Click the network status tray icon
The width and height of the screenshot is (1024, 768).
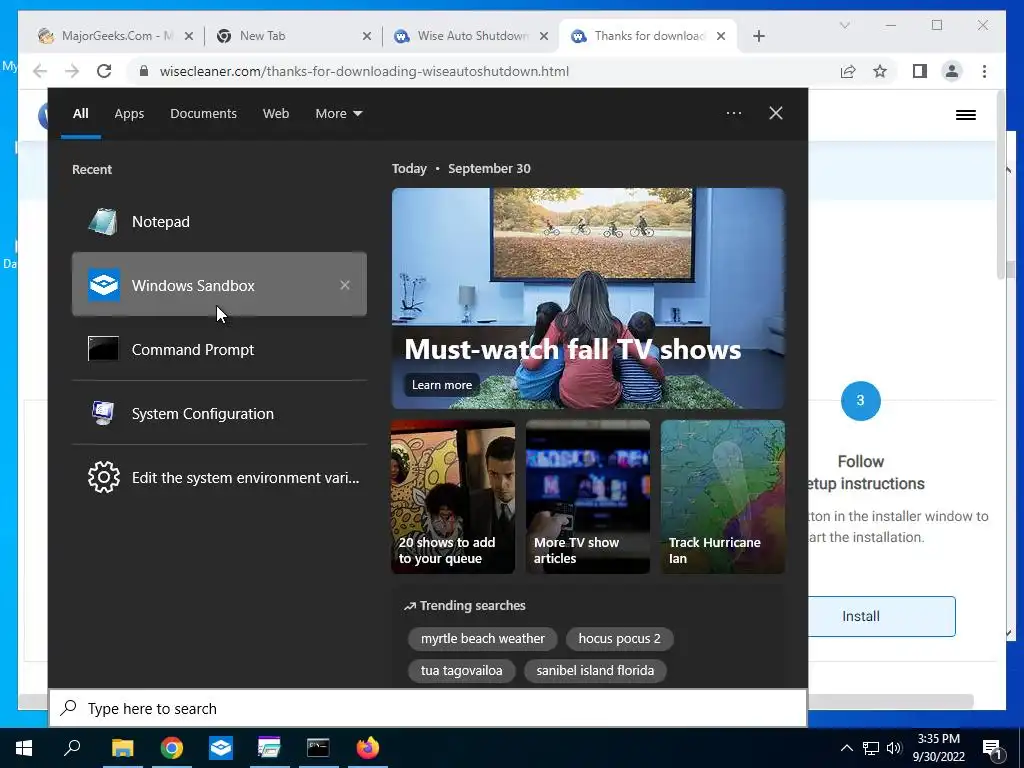871,748
